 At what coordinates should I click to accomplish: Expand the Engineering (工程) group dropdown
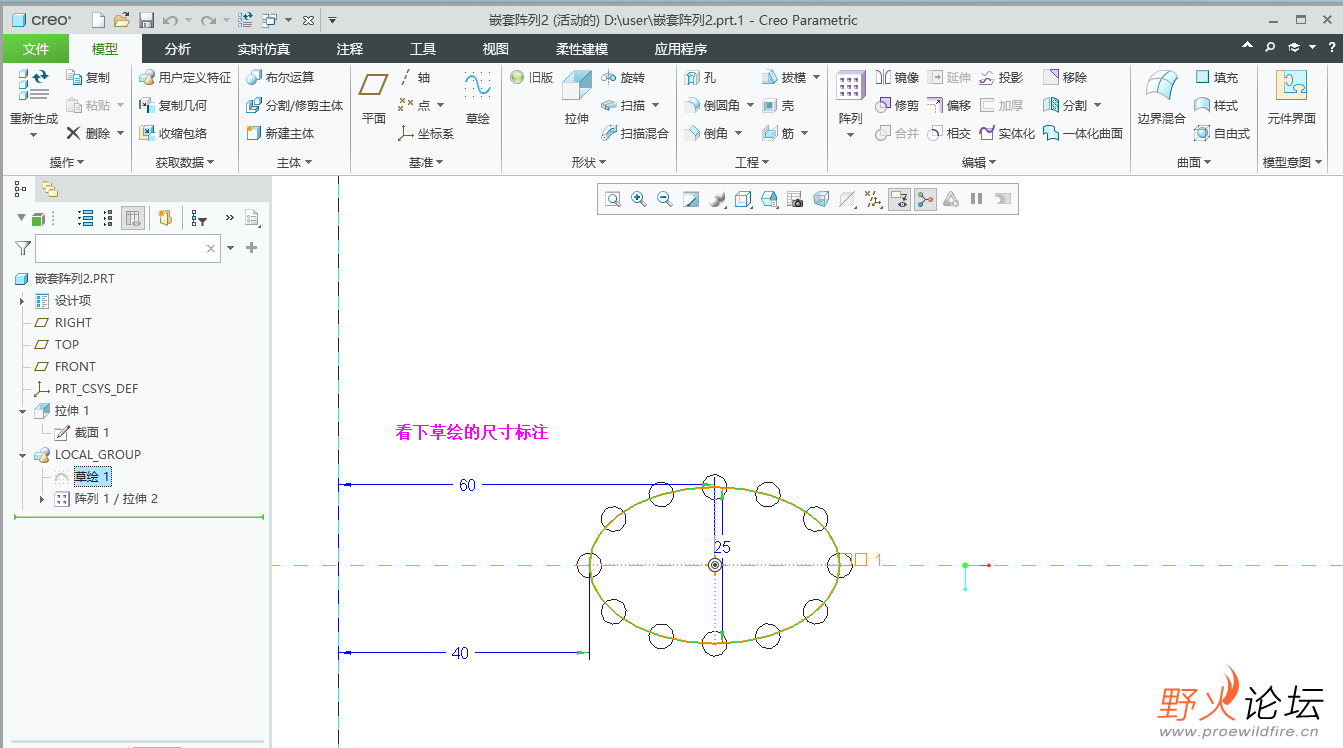point(752,162)
